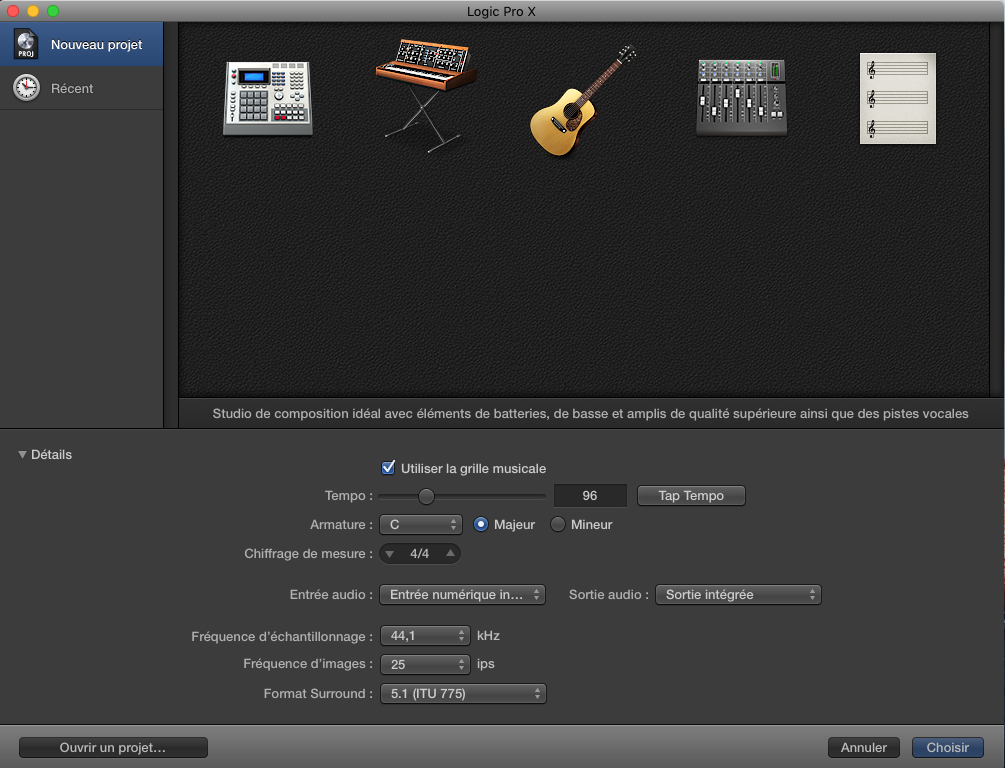Select the mixer console template icon
This screenshot has height=768, width=1005.
(741, 97)
